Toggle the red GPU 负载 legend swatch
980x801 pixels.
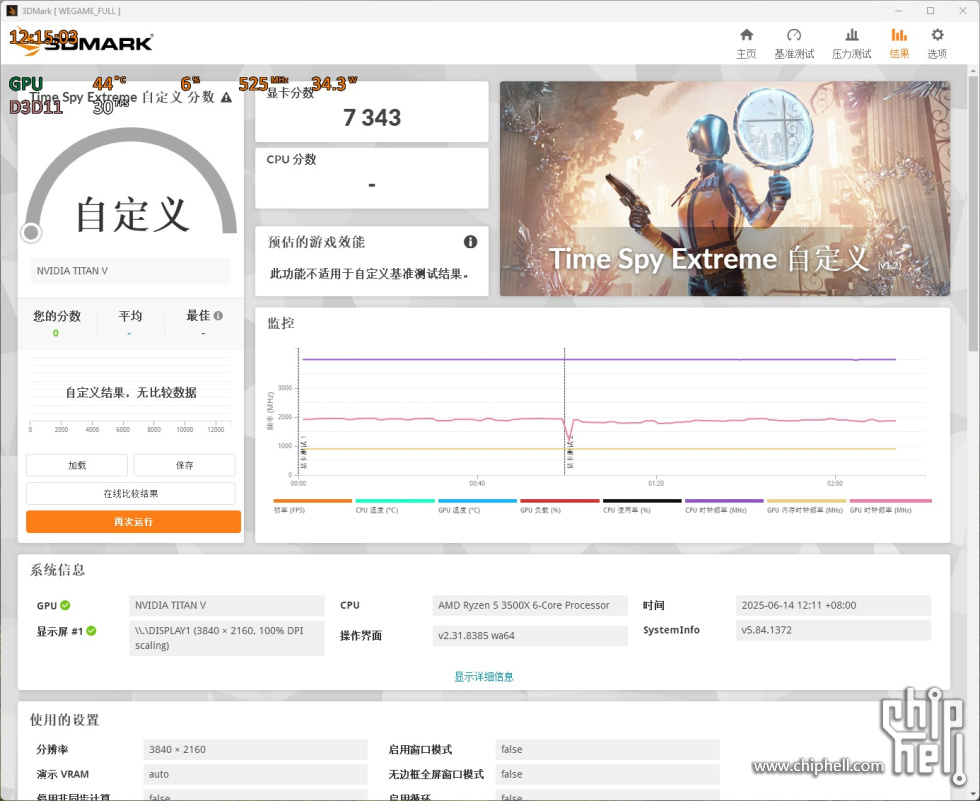[x=559, y=500]
